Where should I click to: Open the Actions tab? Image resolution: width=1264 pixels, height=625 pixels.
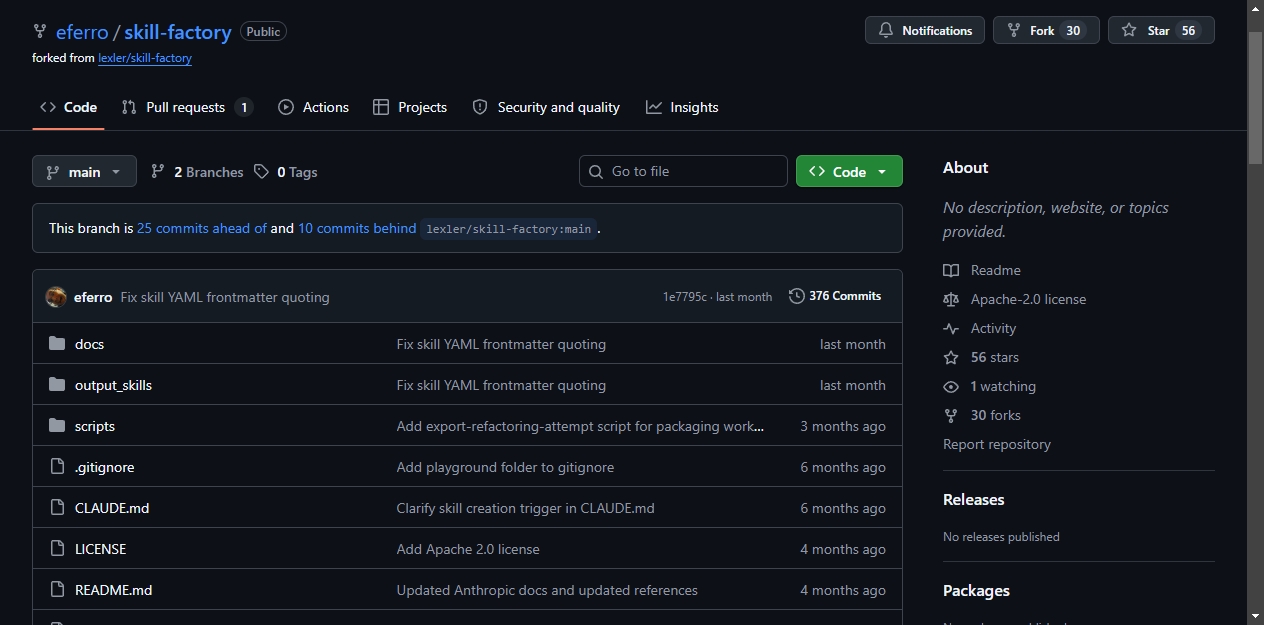[x=313, y=107]
